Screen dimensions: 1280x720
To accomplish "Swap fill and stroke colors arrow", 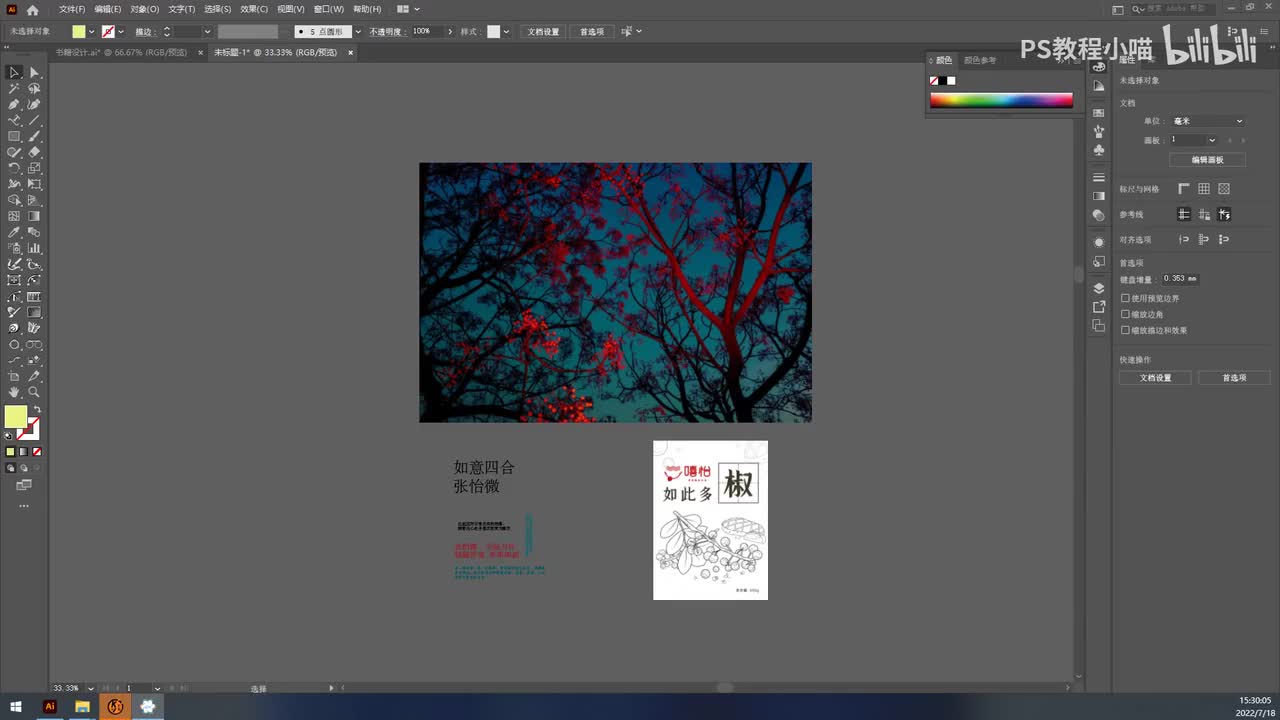I will click(37, 410).
